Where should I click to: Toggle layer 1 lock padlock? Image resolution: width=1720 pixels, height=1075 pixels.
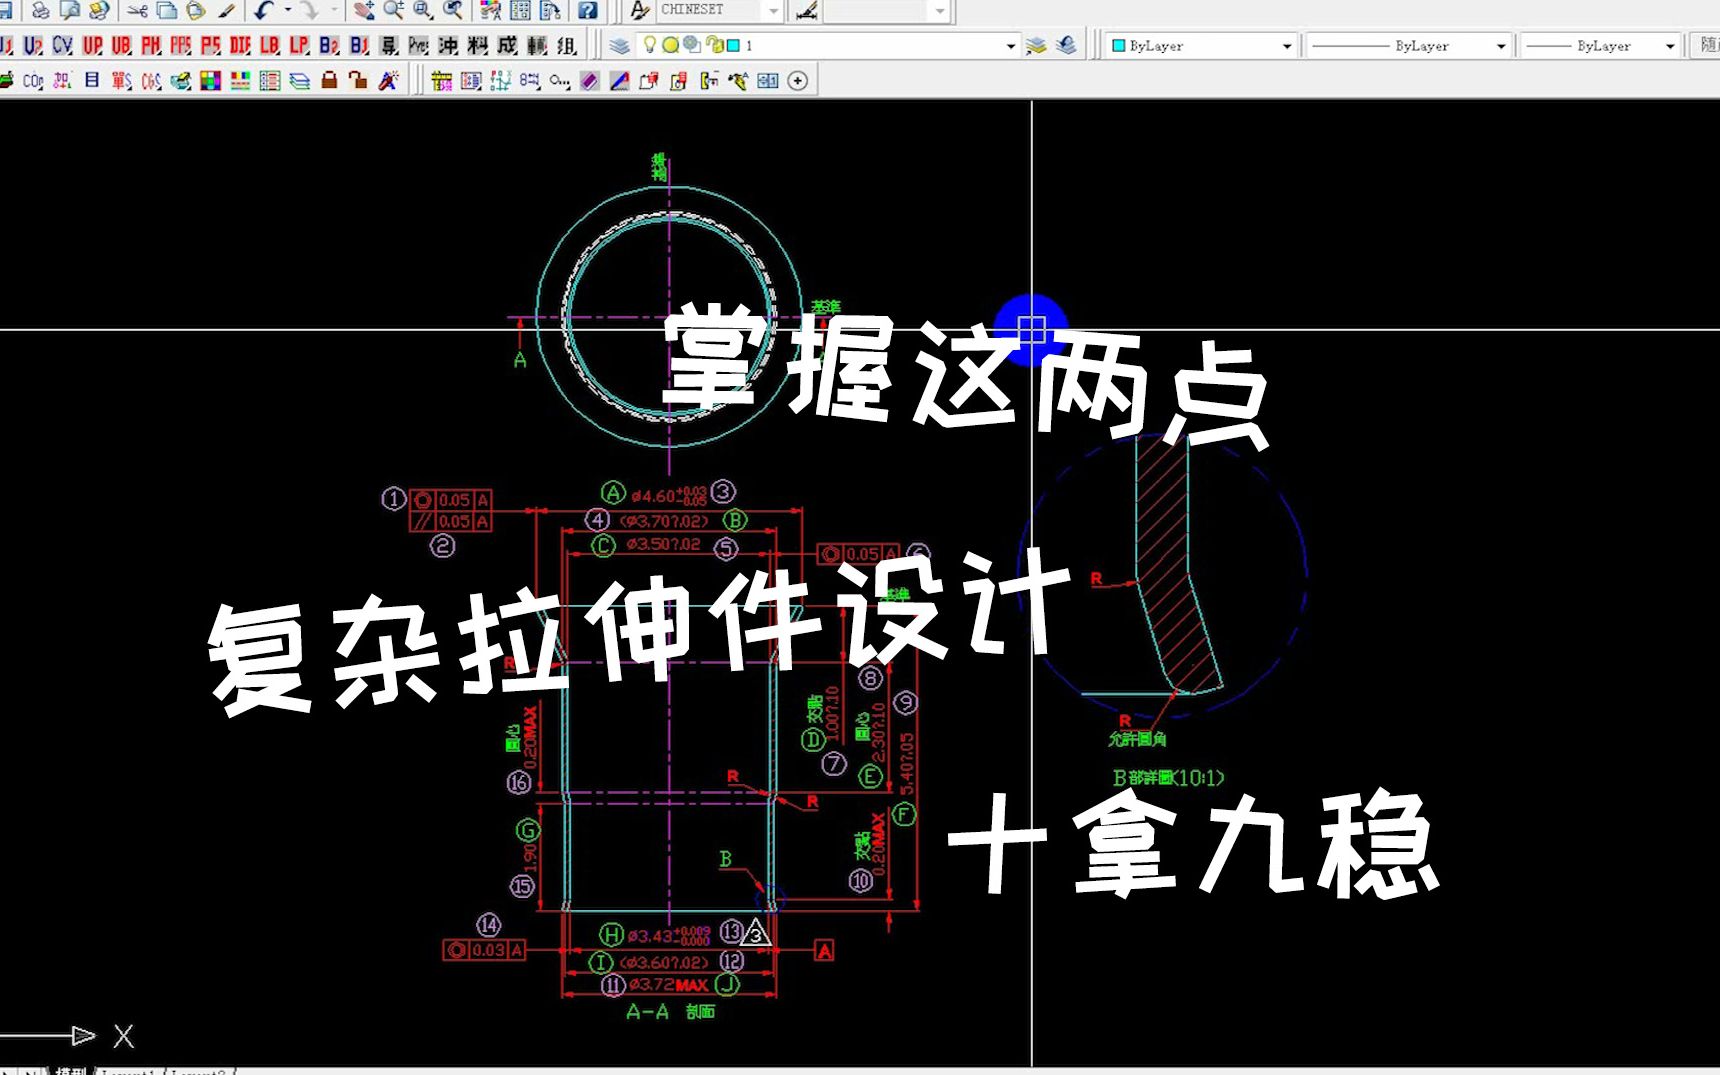coord(714,45)
